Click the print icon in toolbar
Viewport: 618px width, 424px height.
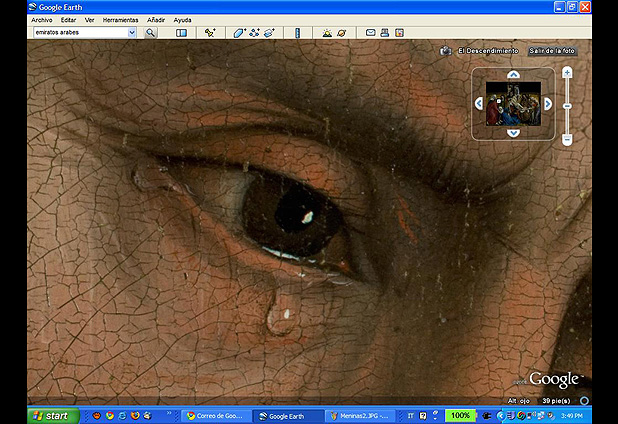383,32
